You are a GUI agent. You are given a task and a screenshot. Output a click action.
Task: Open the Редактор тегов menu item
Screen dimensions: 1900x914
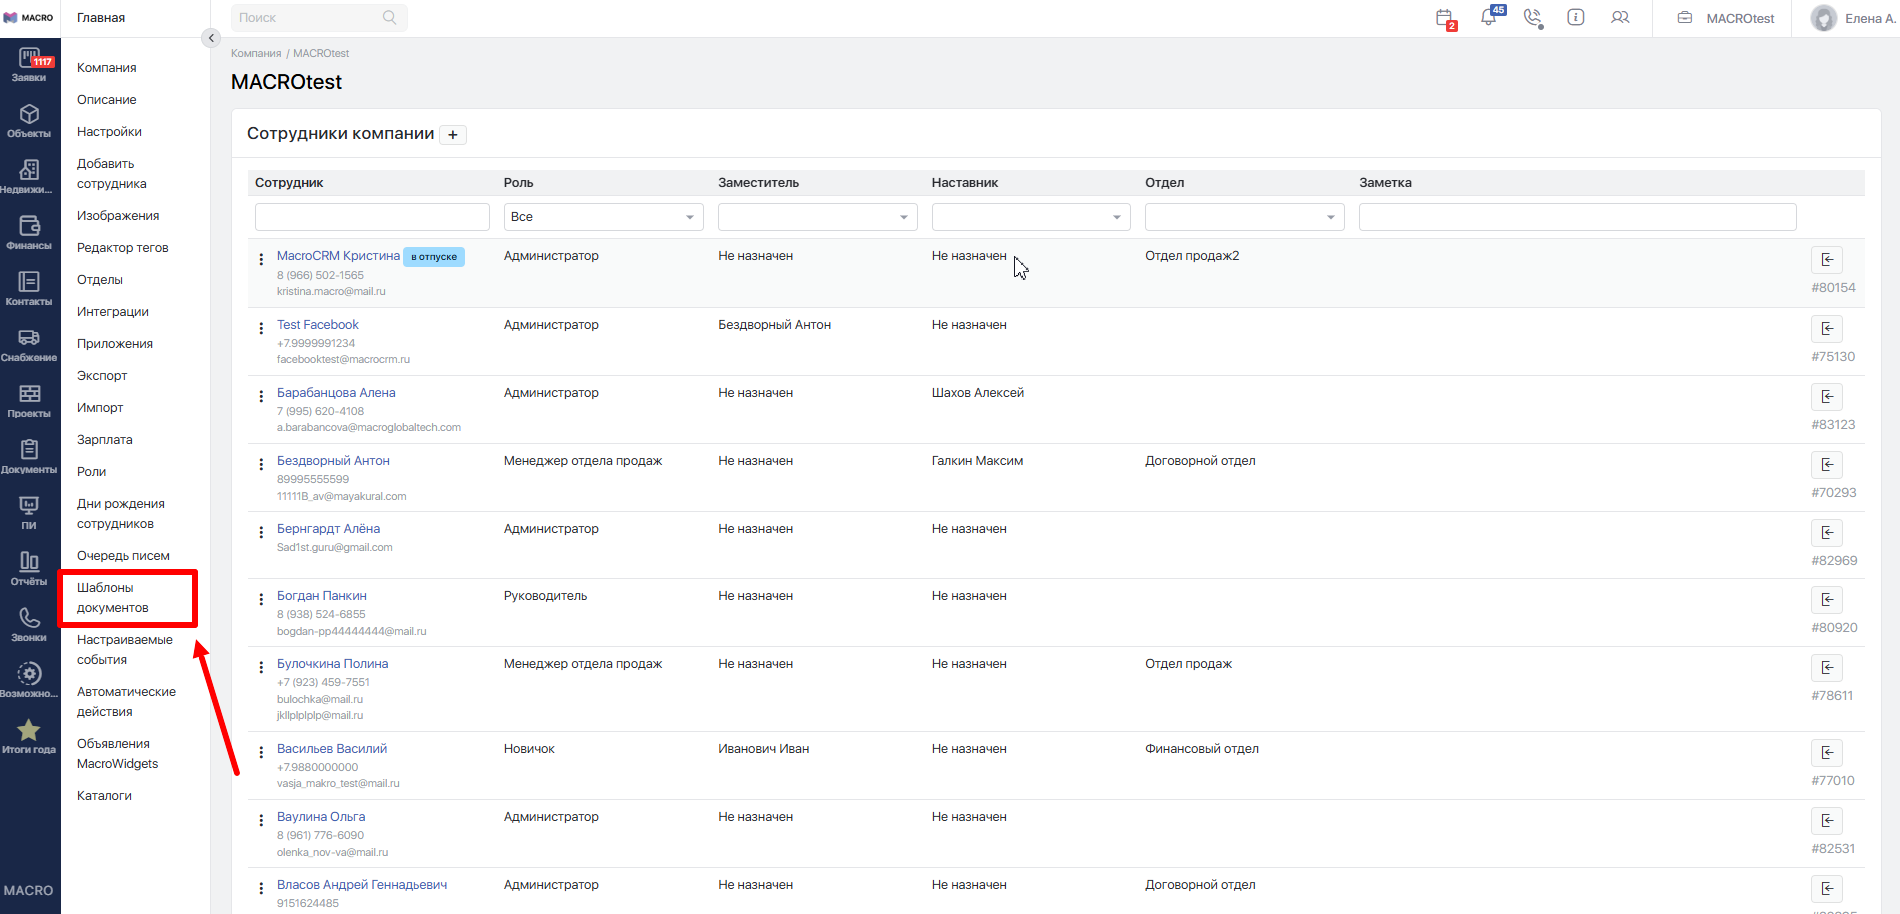point(122,248)
